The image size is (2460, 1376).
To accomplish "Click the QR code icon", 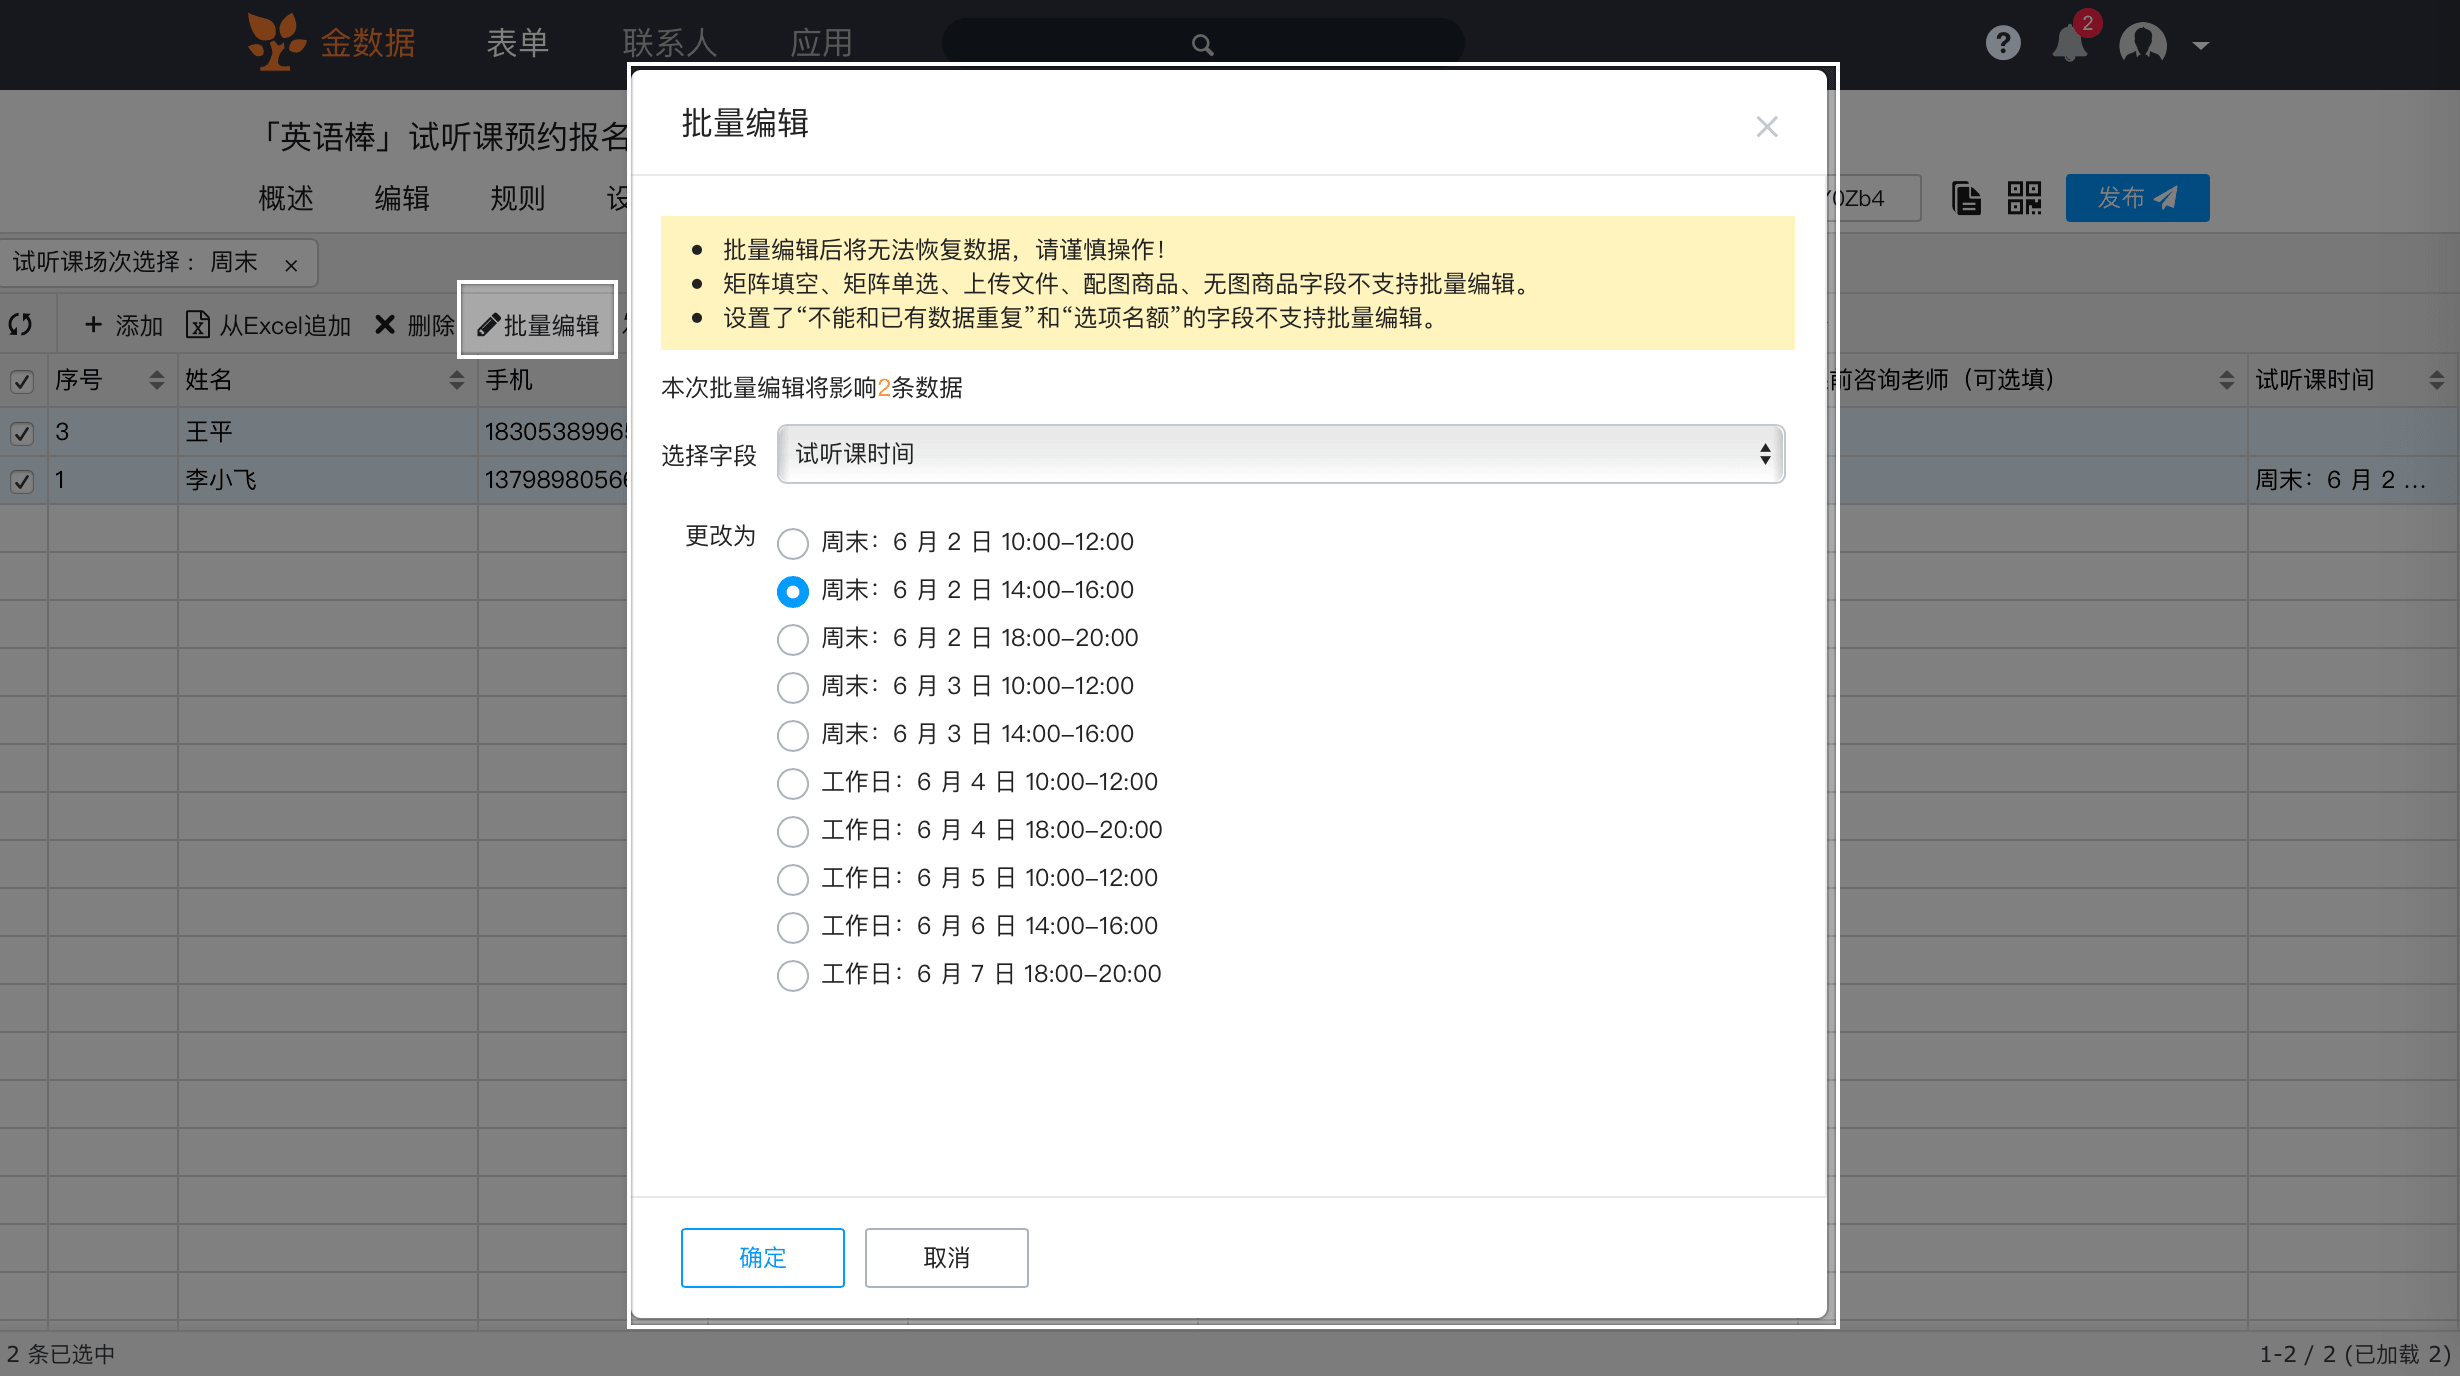I will pos(2024,198).
